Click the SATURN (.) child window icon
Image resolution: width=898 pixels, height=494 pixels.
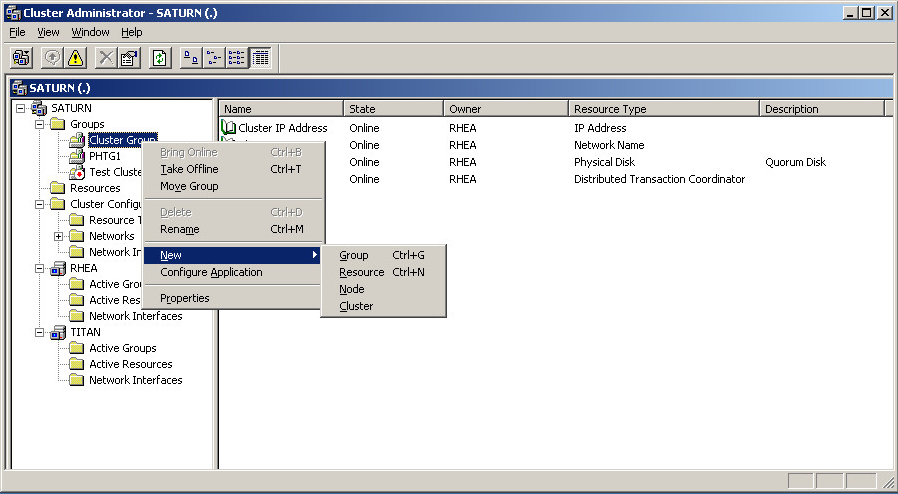pos(19,88)
